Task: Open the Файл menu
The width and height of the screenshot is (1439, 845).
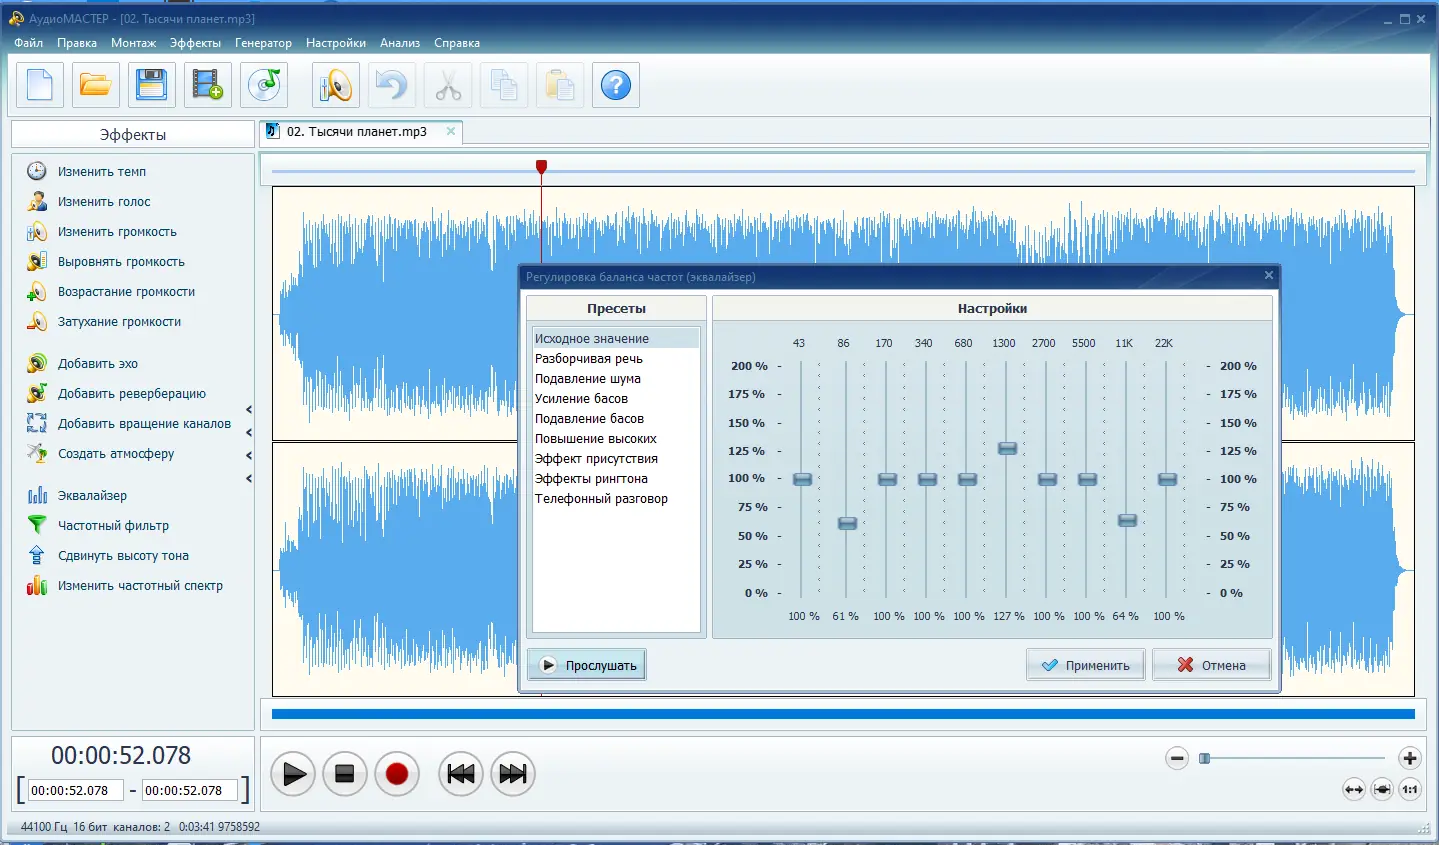Action: coord(28,43)
